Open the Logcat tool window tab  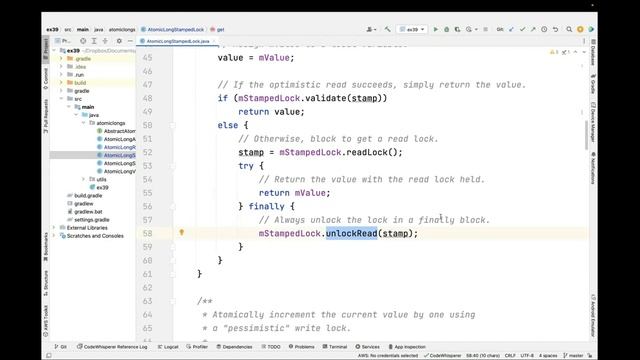[168, 347]
